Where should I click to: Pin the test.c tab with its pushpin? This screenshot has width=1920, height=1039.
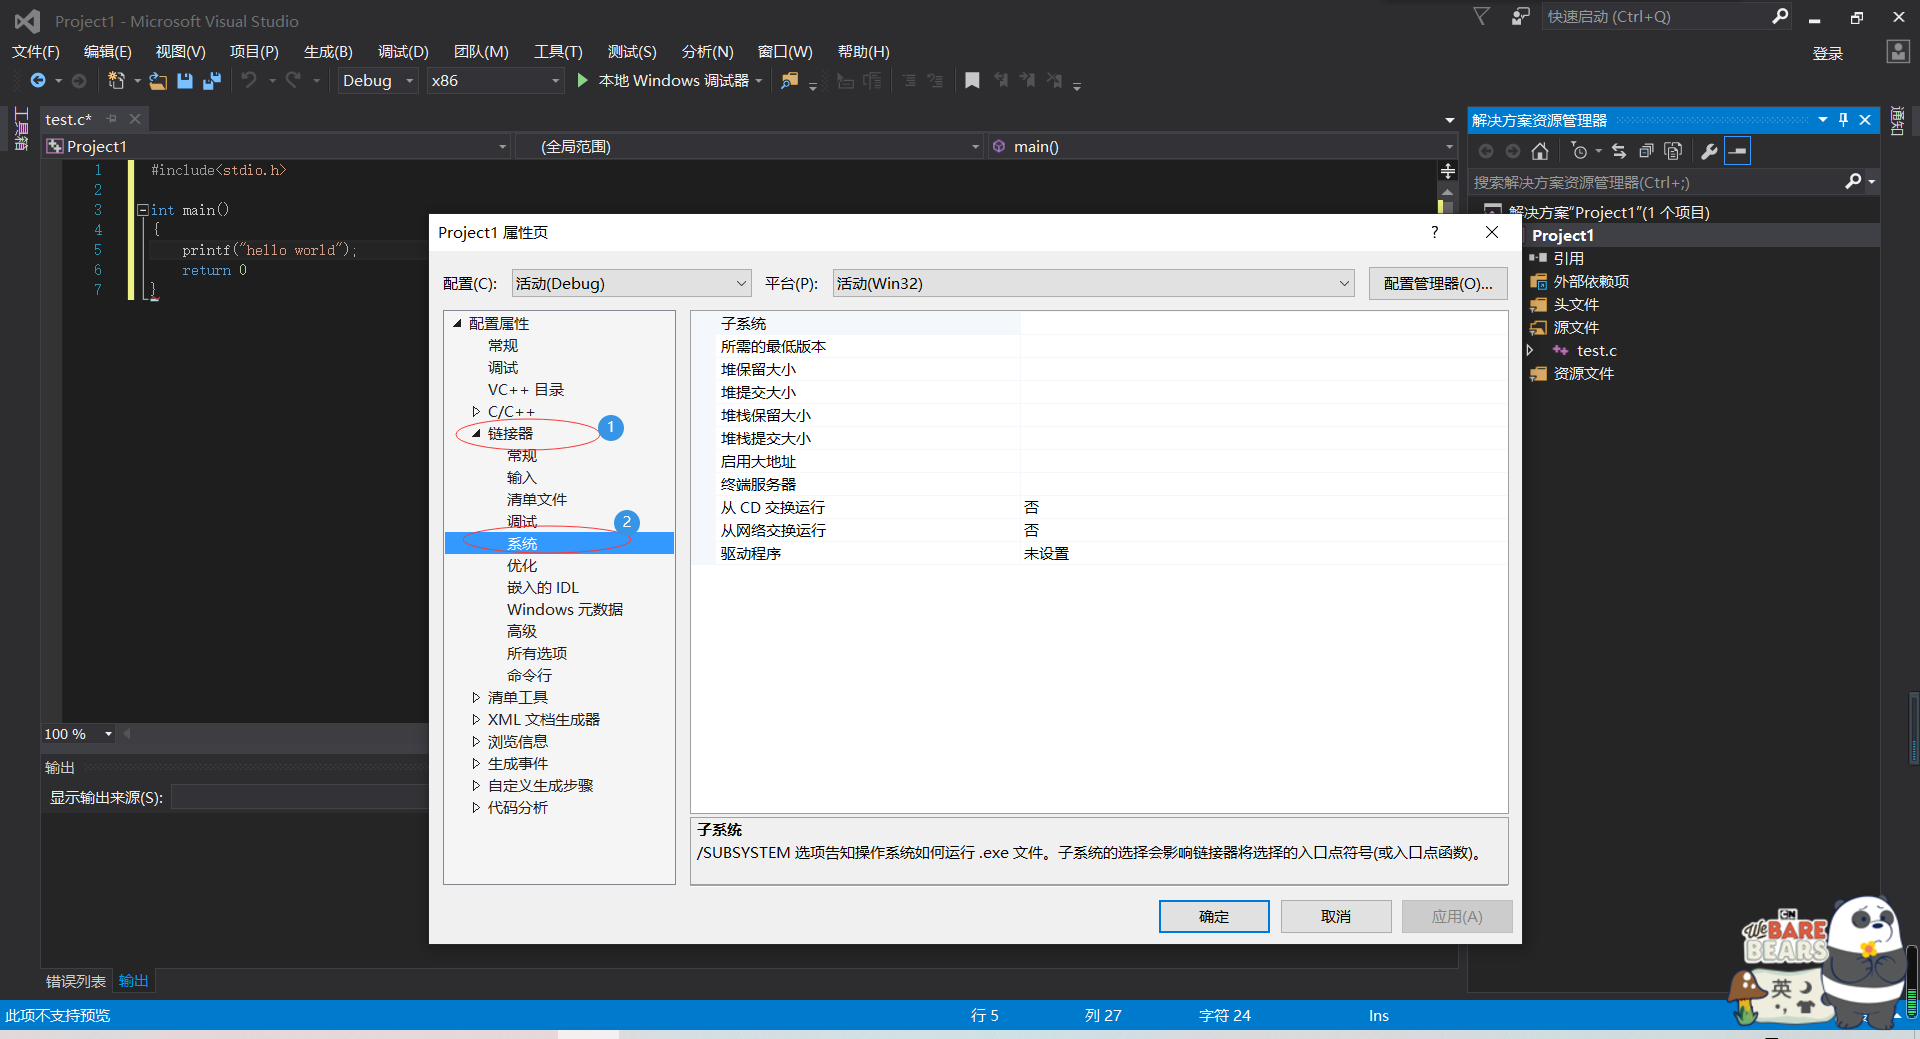(x=112, y=119)
